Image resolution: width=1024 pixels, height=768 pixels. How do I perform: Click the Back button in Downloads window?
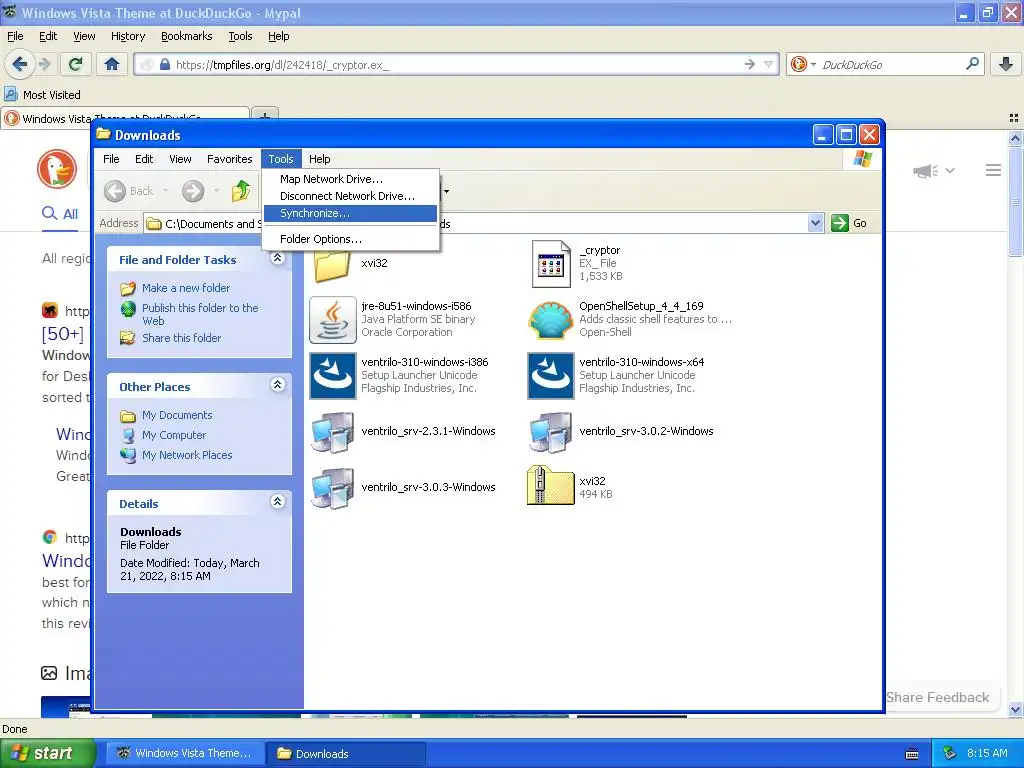(x=129, y=191)
